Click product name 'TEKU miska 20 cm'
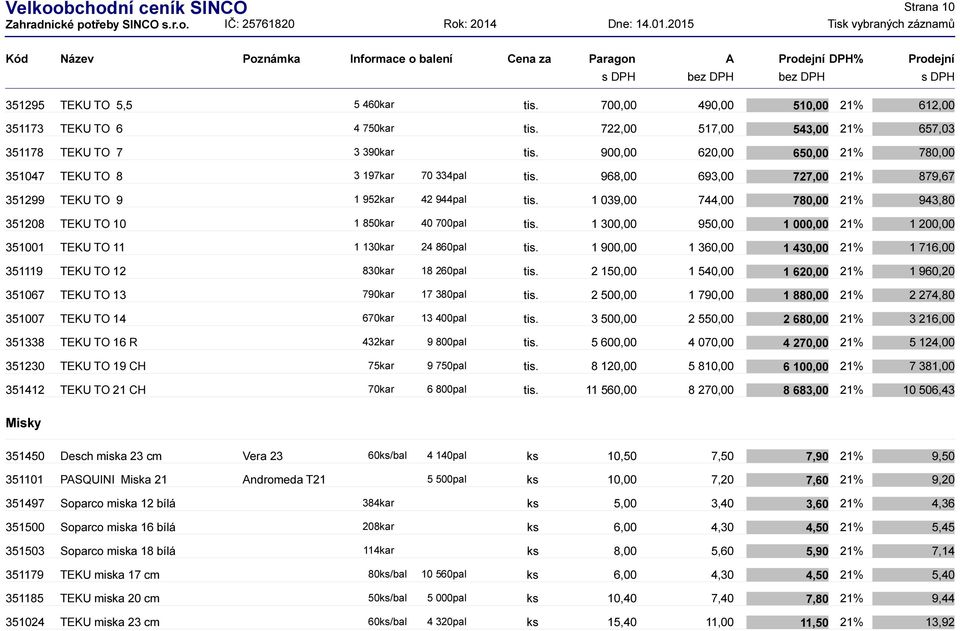This screenshot has height=631, width=960. [x=110, y=599]
